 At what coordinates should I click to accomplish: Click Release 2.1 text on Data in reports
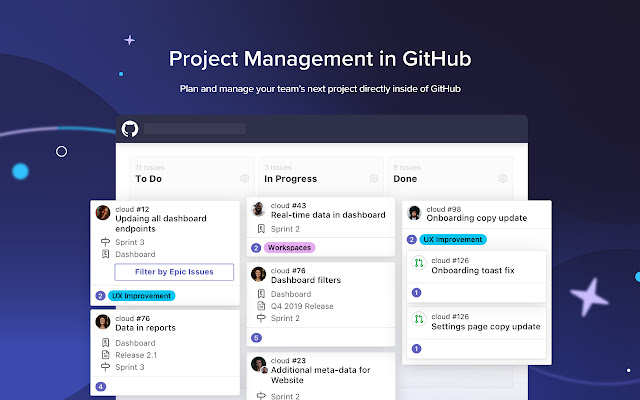click(x=136, y=355)
